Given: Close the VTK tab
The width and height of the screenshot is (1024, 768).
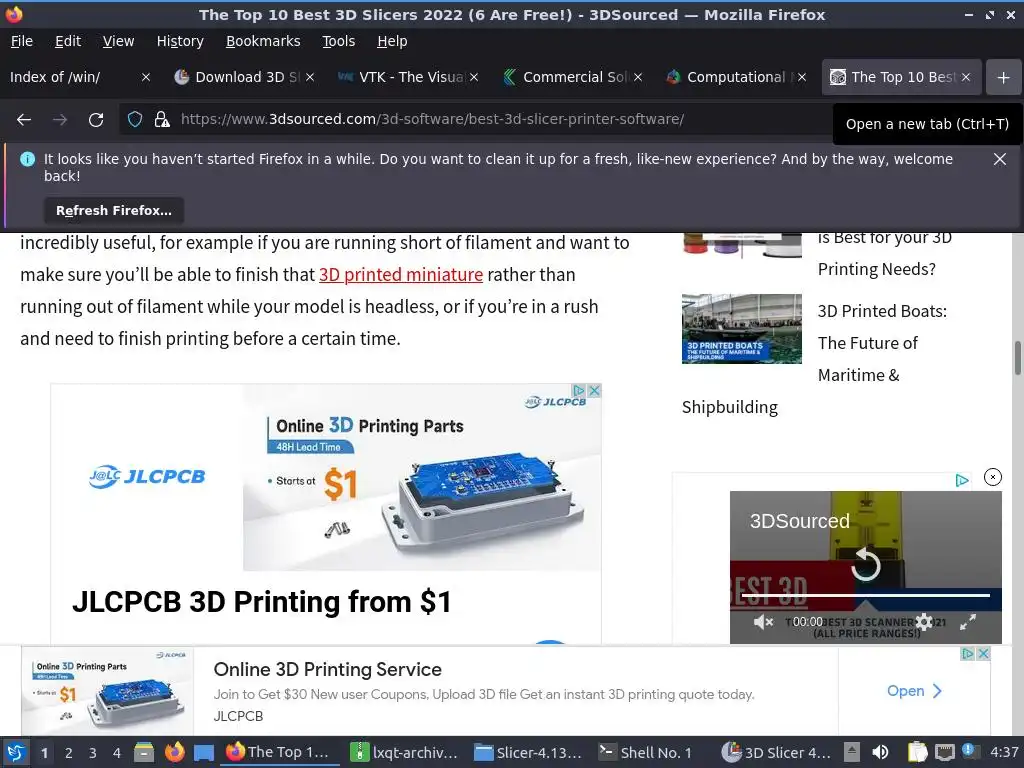Looking at the screenshot, I should pyautogui.click(x=474, y=77).
